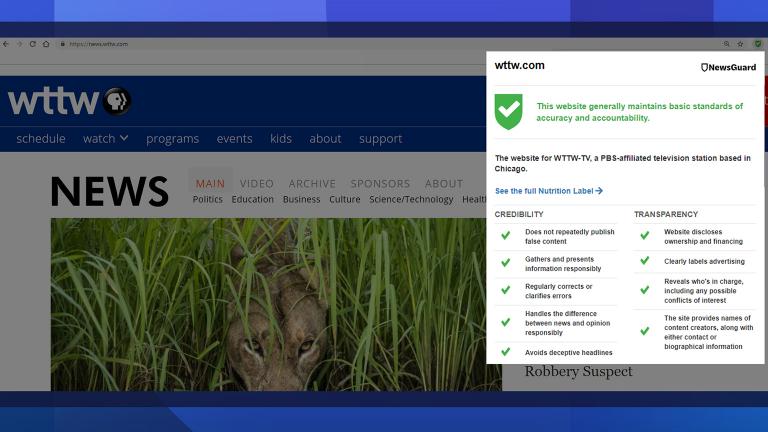Click checkmark beside Regularly corrects or clarifies errors
This screenshot has width=768, height=432.
coord(505,290)
